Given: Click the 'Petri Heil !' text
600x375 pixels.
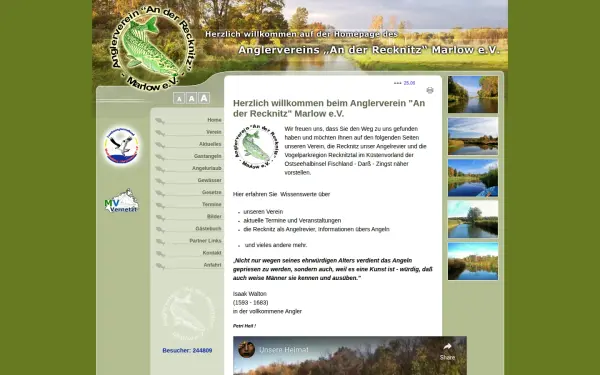Looking at the screenshot, I should (x=244, y=326).
